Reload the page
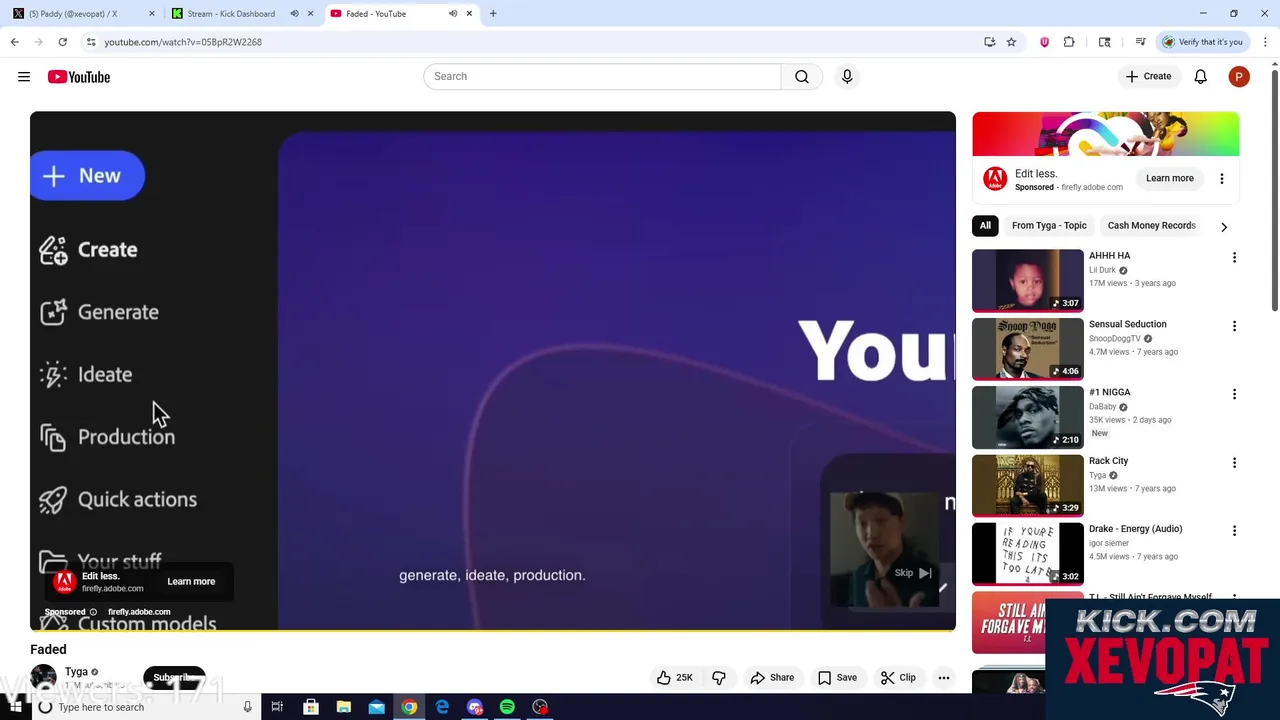The image size is (1280, 720). (62, 42)
